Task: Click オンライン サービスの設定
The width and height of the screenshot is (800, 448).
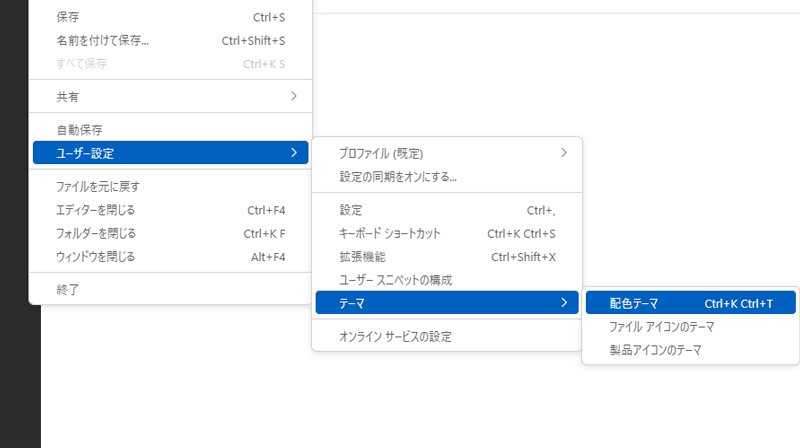Action: point(447,337)
